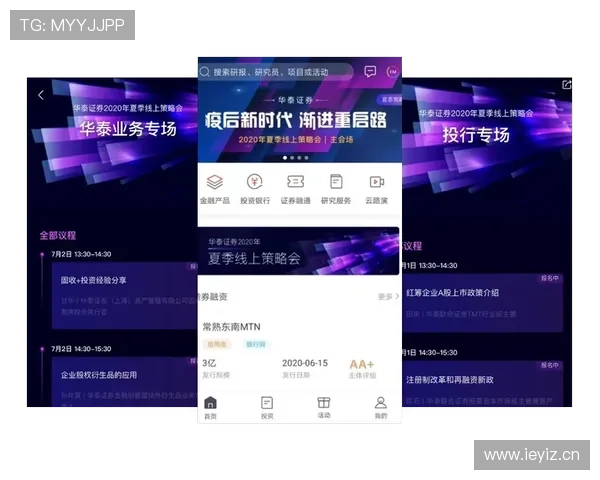
Task: Open the 研究服务 document icon
Action: click(336, 182)
